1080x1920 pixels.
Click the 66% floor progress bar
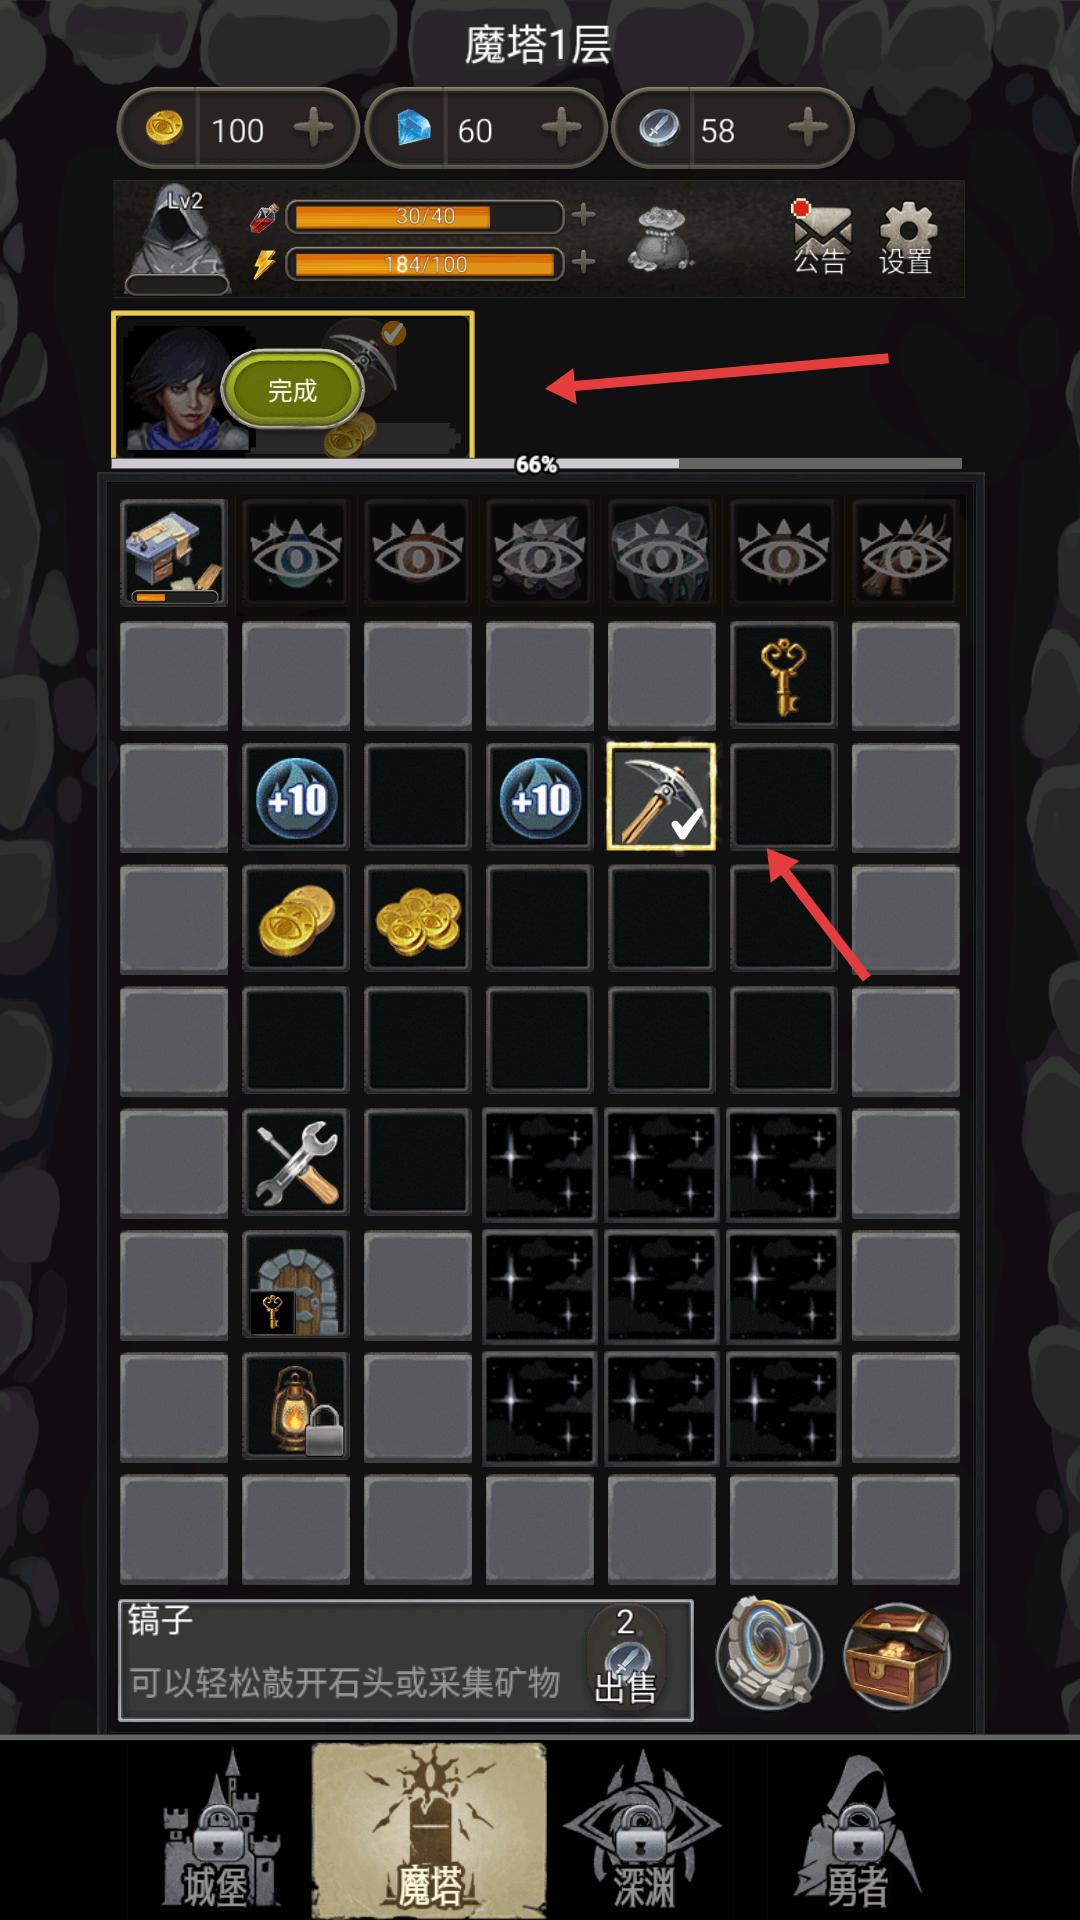[x=537, y=464]
